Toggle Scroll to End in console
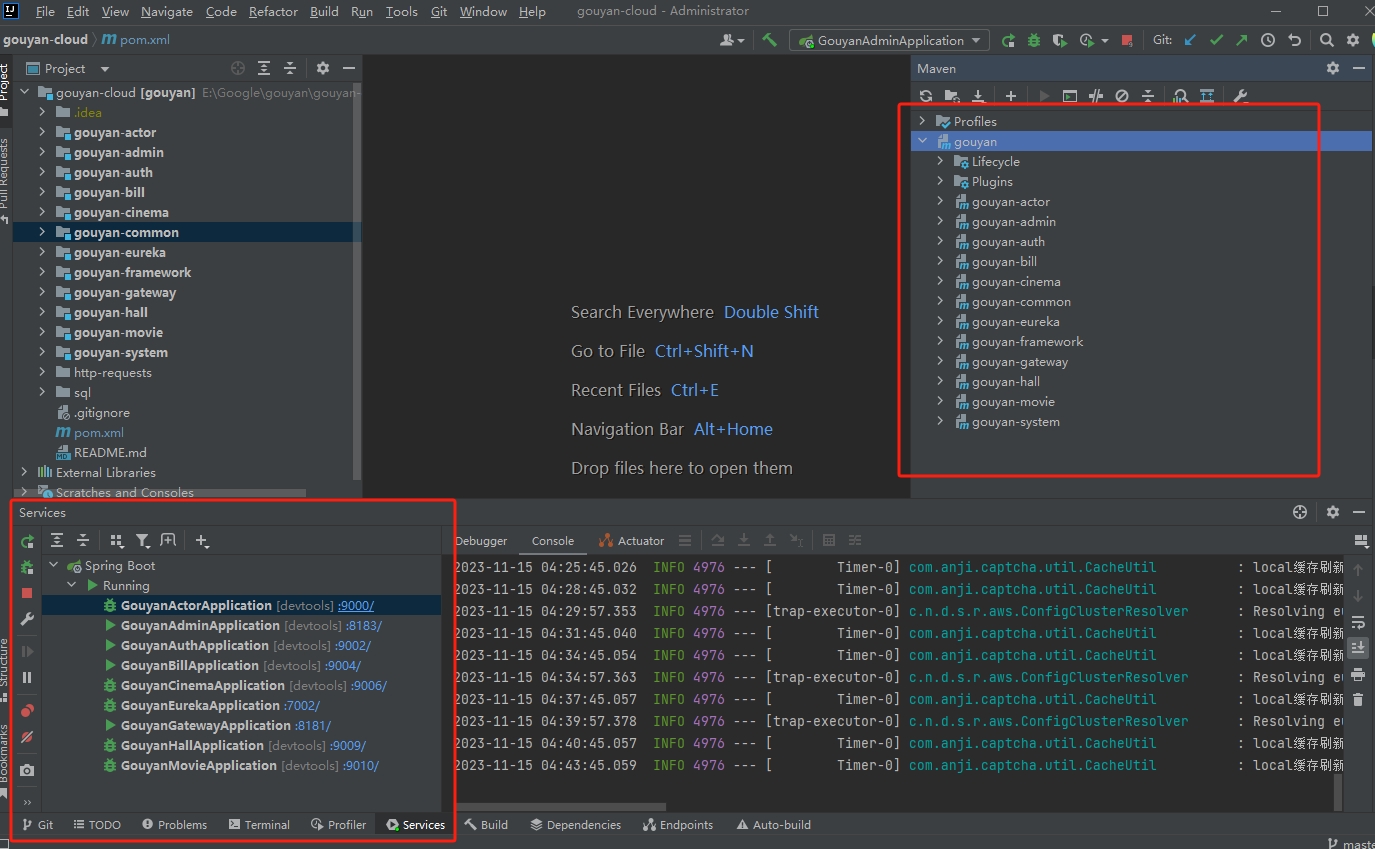Image resolution: width=1375 pixels, height=849 pixels. tap(1358, 648)
